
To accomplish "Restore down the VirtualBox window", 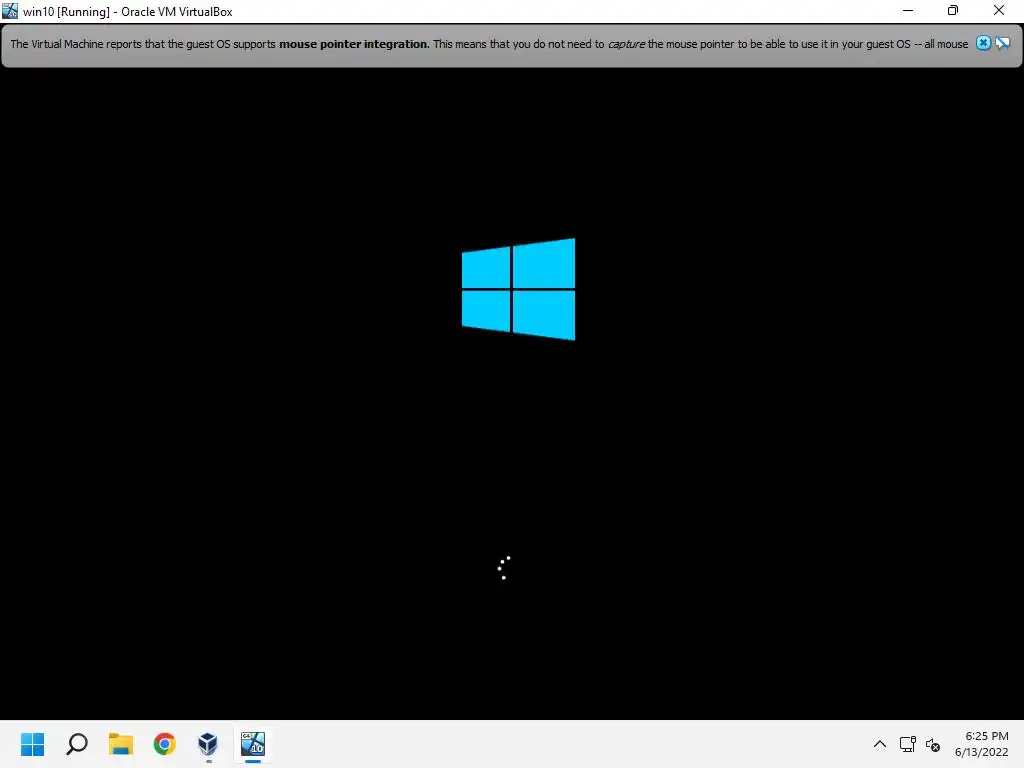I will click(x=953, y=10).
